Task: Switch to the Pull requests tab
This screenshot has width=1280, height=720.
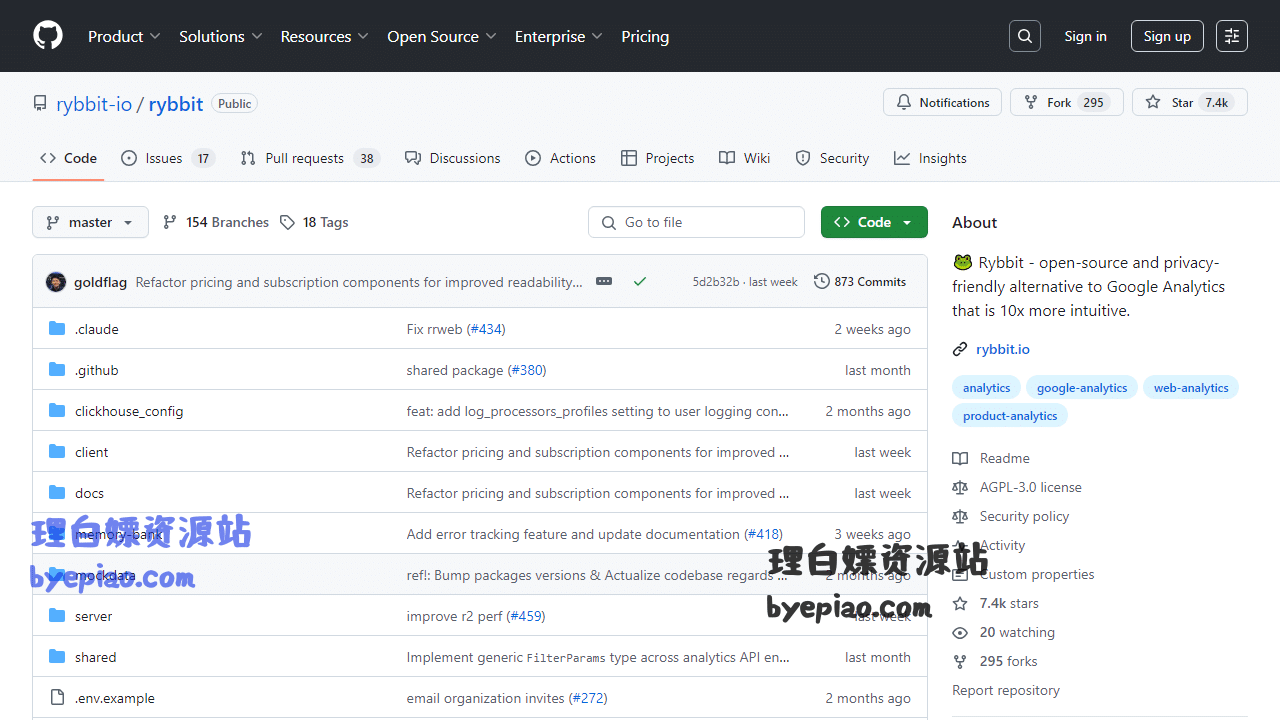Action: (x=310, y=158)
